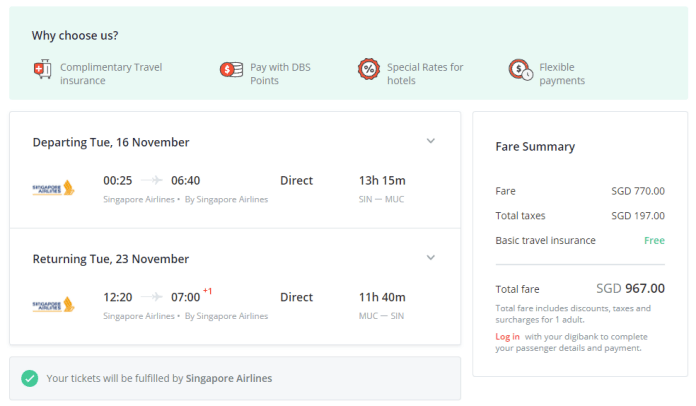Click the Total fare SGD 967.00 amount

tap(630, 288)
